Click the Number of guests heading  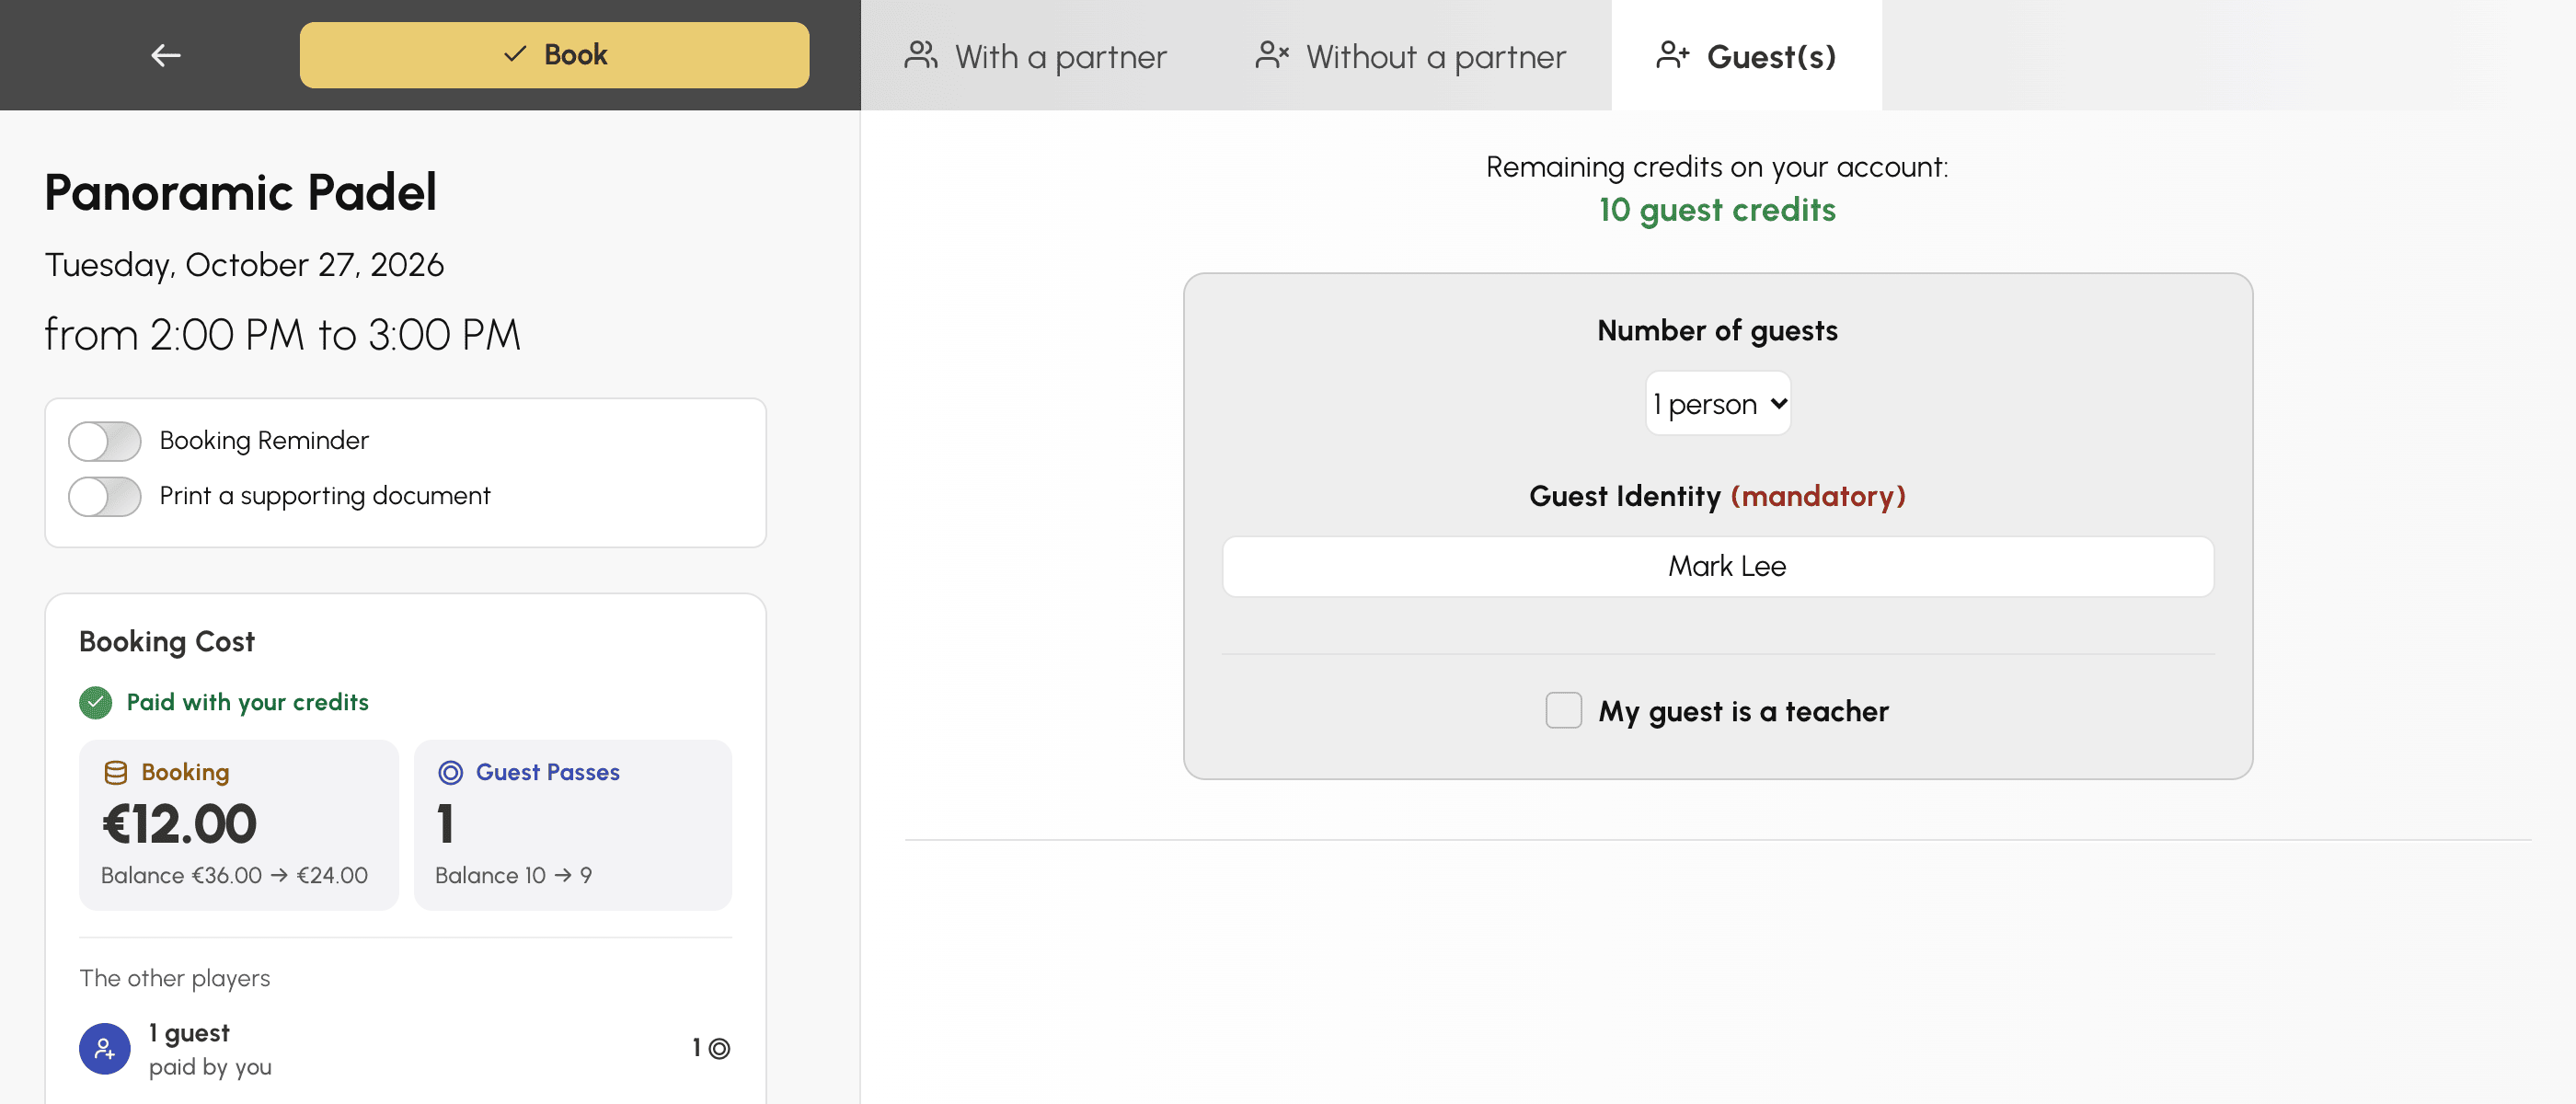click(x=1717, y=330)
